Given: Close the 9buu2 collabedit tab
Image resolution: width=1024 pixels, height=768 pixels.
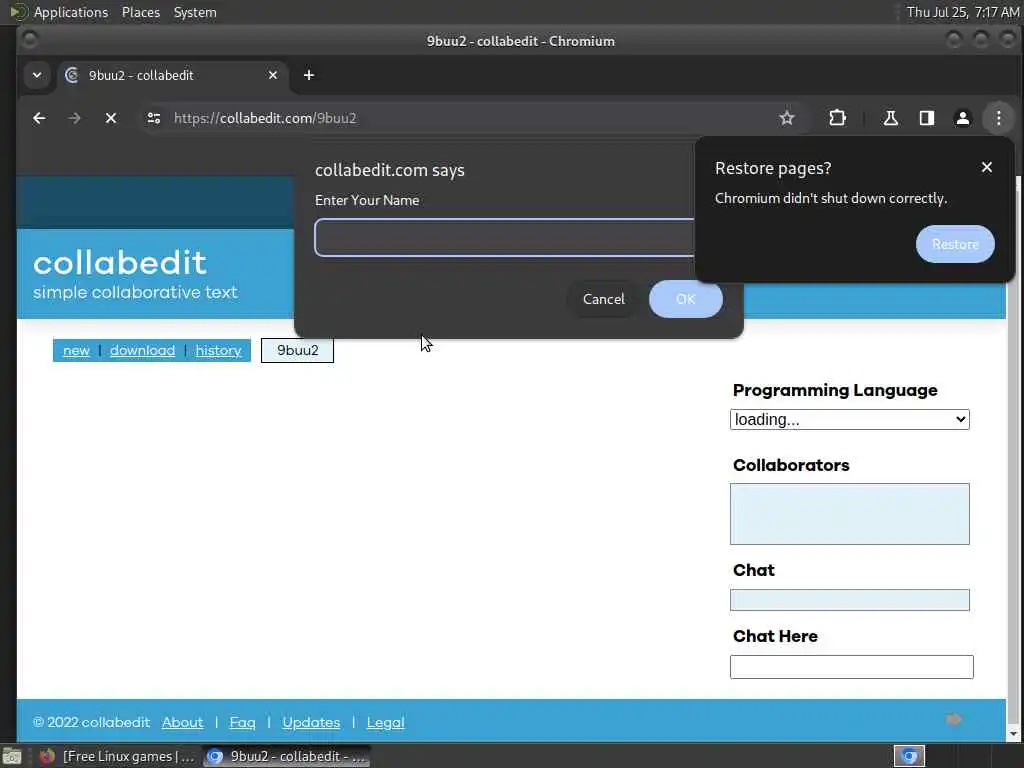Looking at the screenshot, I should pyautogui.click(x=273, y=75).
